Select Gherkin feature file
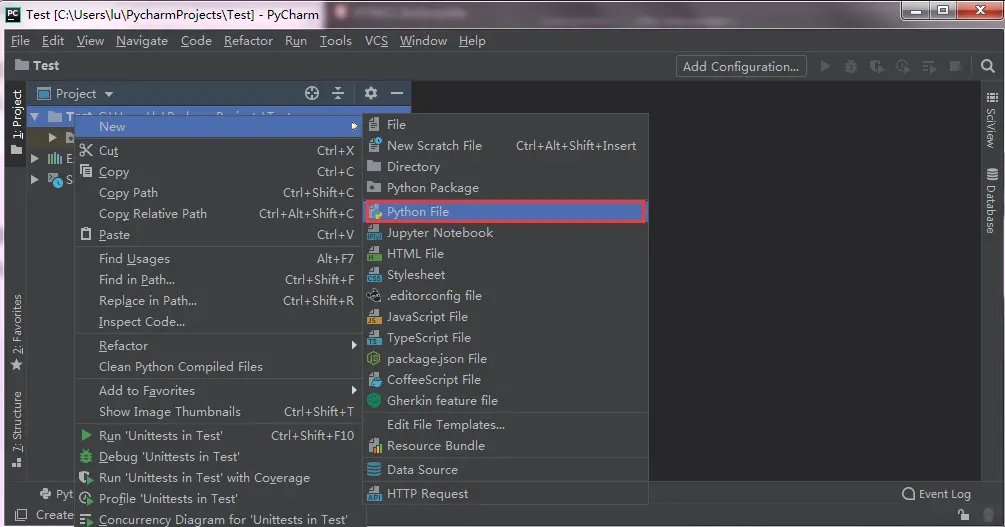Screen dimensions: 1005x527 pos(506,401)
